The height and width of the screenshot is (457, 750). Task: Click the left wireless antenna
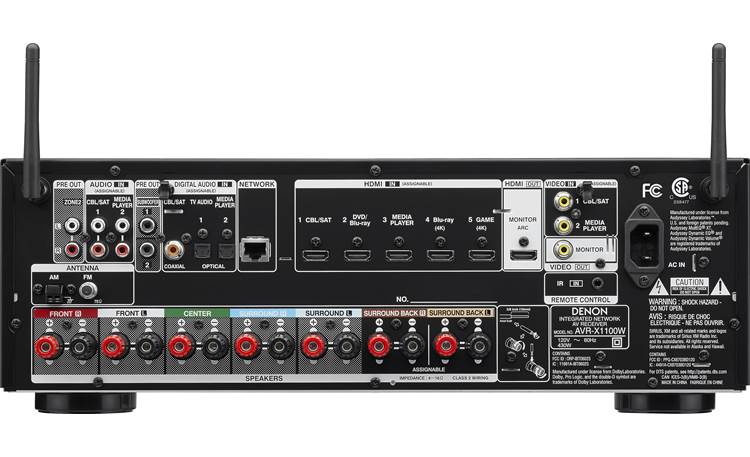(x=32, y=122)
